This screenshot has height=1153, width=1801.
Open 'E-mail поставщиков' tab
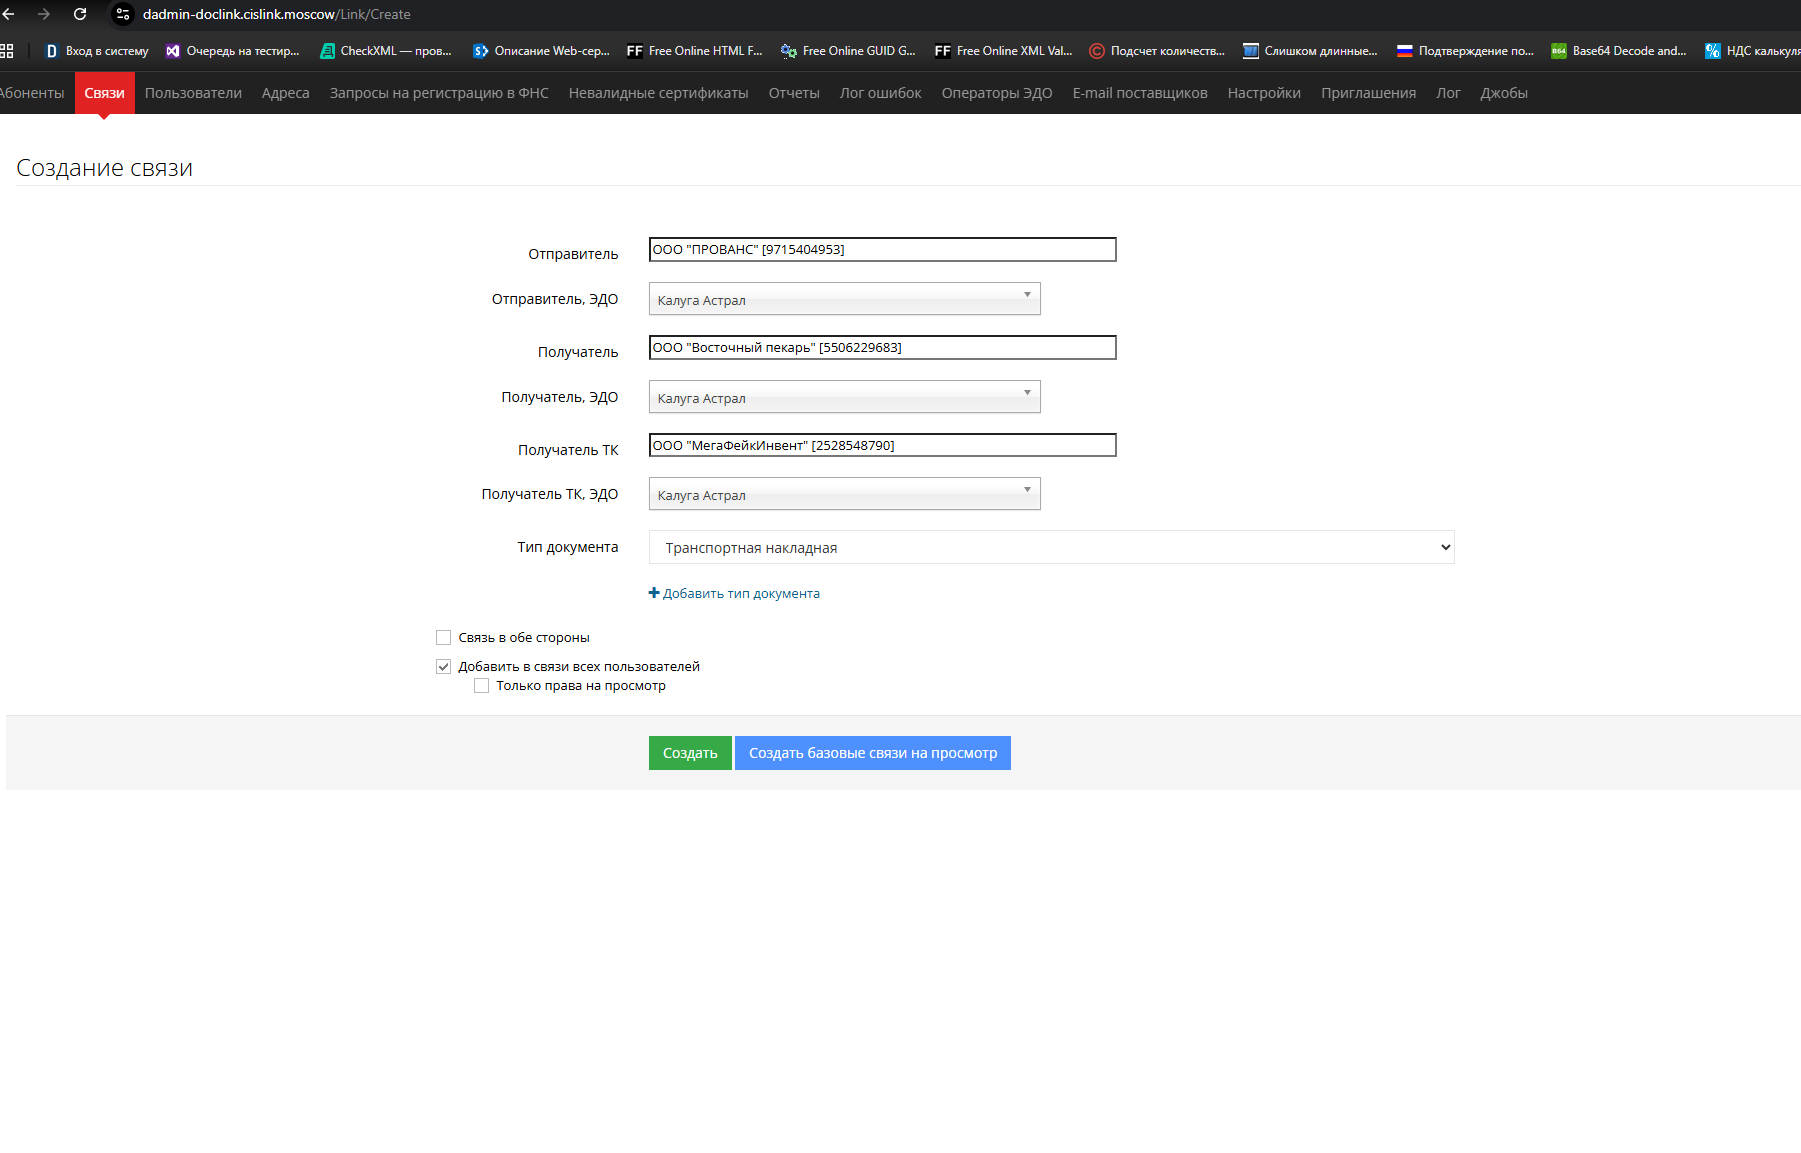(x=1140, y=93)
